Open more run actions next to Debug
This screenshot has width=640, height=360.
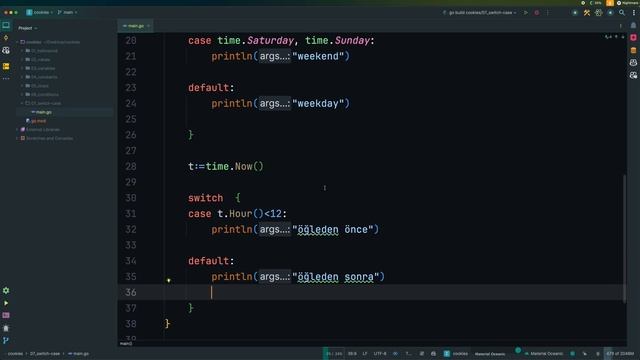[548, 13]
